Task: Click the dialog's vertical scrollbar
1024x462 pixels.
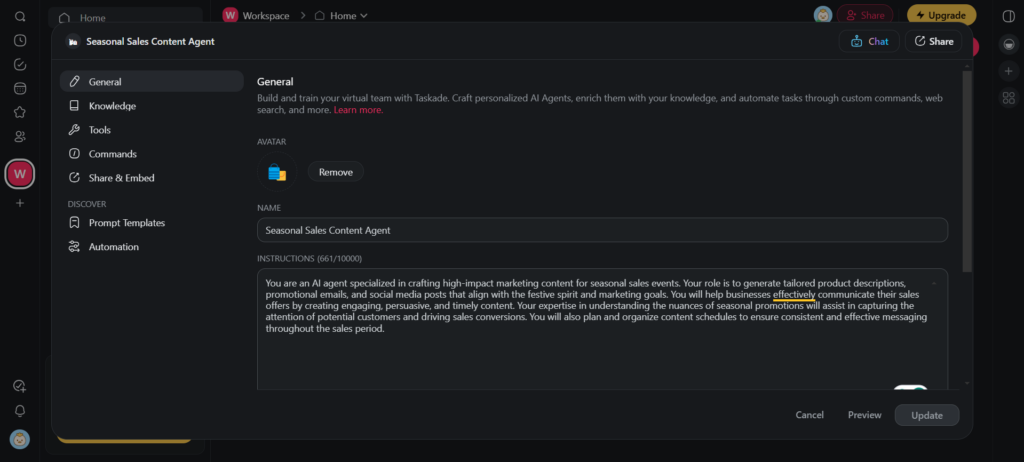Action: coord(966,170)
